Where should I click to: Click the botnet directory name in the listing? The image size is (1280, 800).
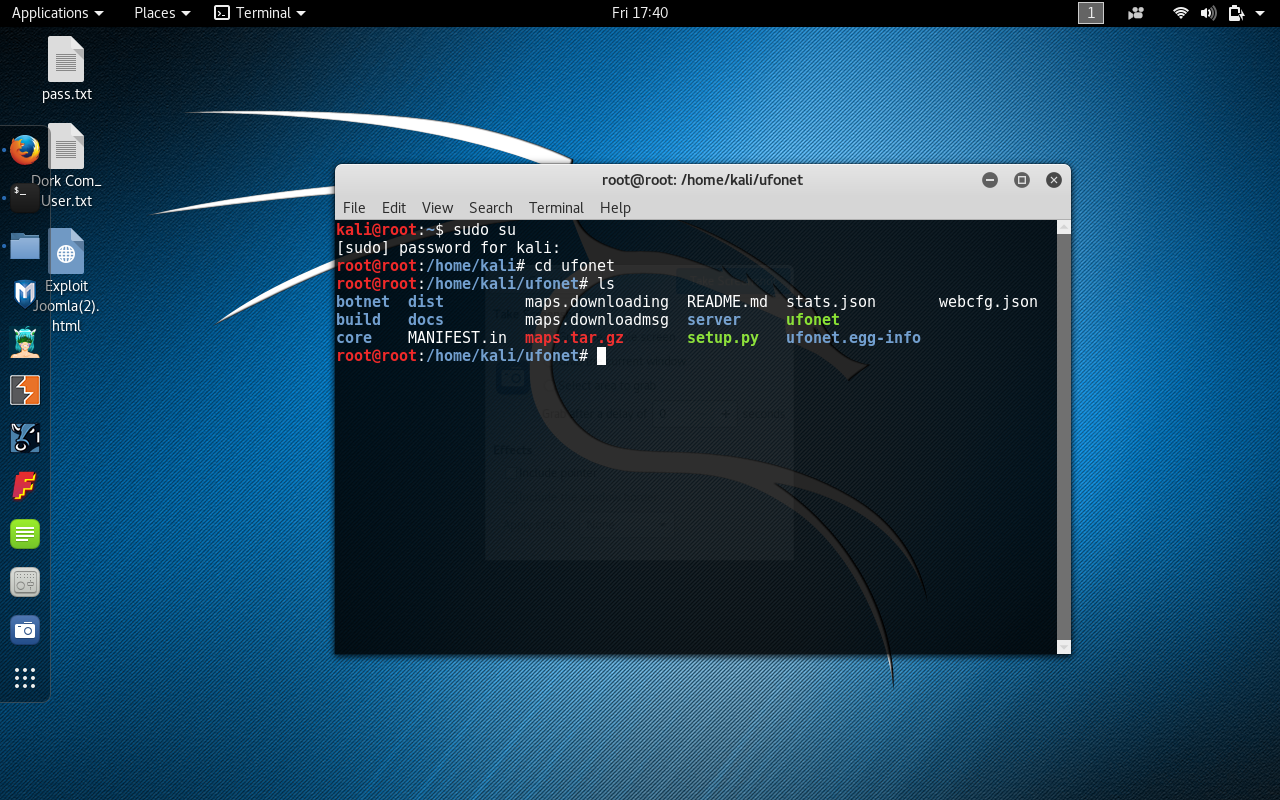coord(363,302)
